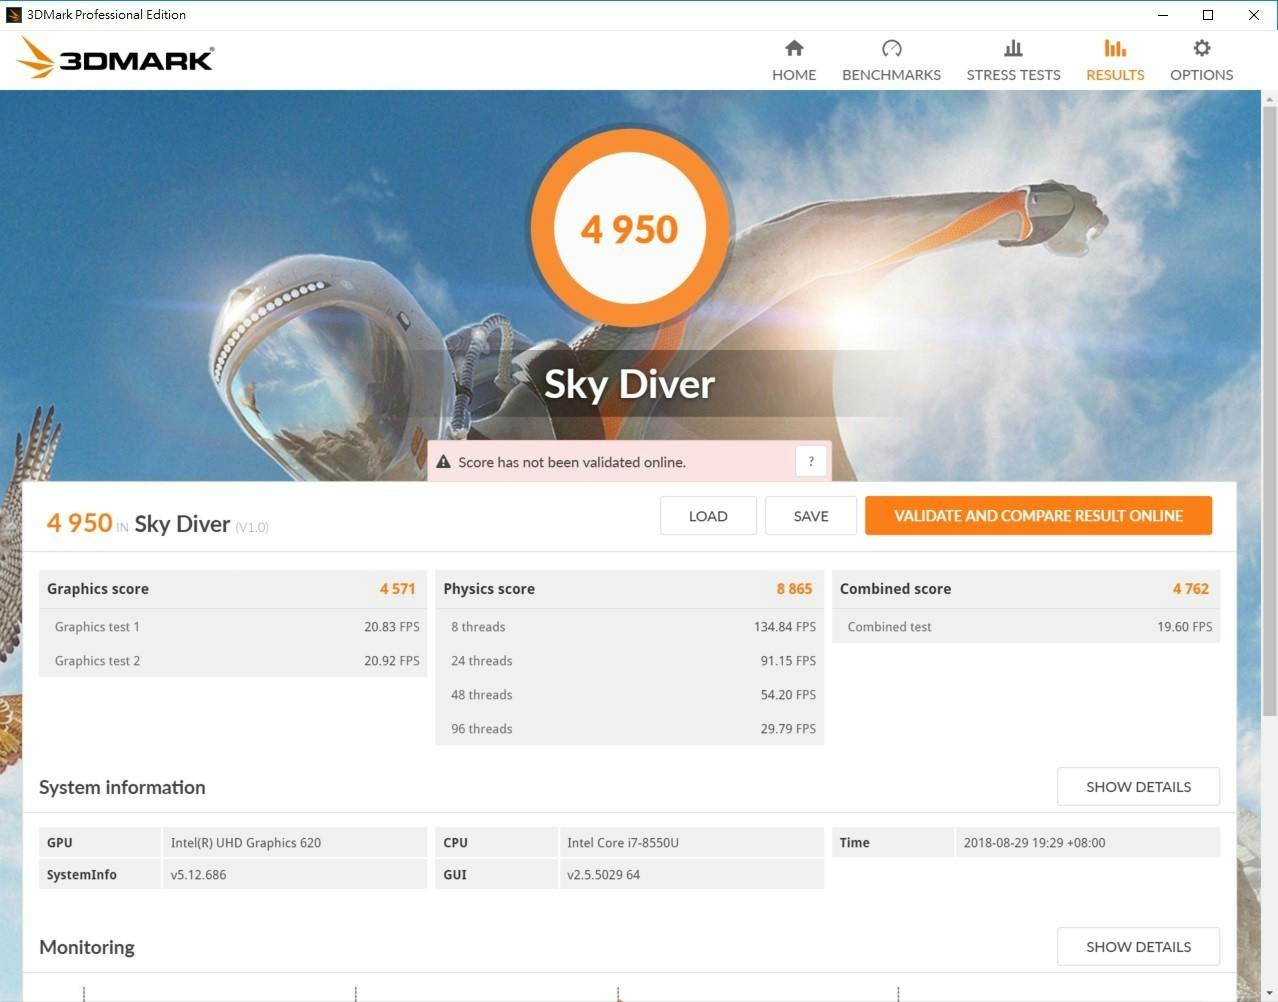Select the Graphics test 1 row
This screenshot has height=1002, width=1278.
point(233,627)
